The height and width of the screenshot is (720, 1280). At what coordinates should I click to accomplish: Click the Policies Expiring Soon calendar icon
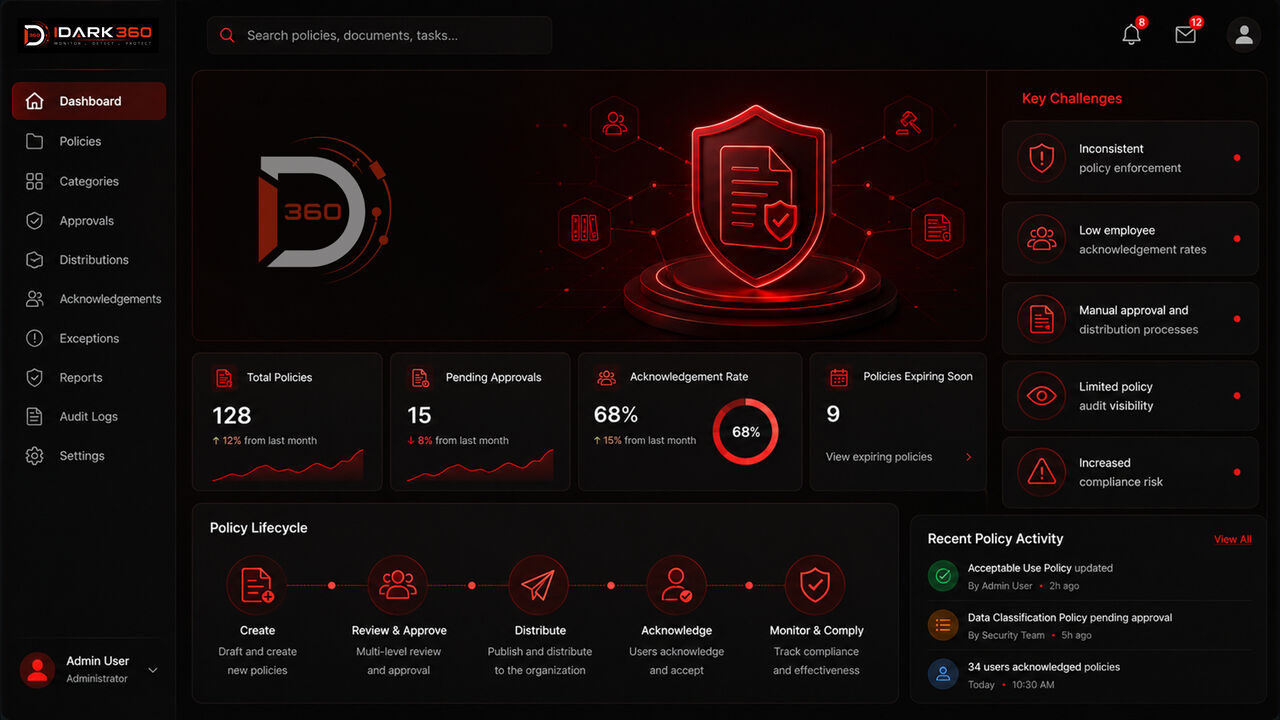click(x=839, y=377)
